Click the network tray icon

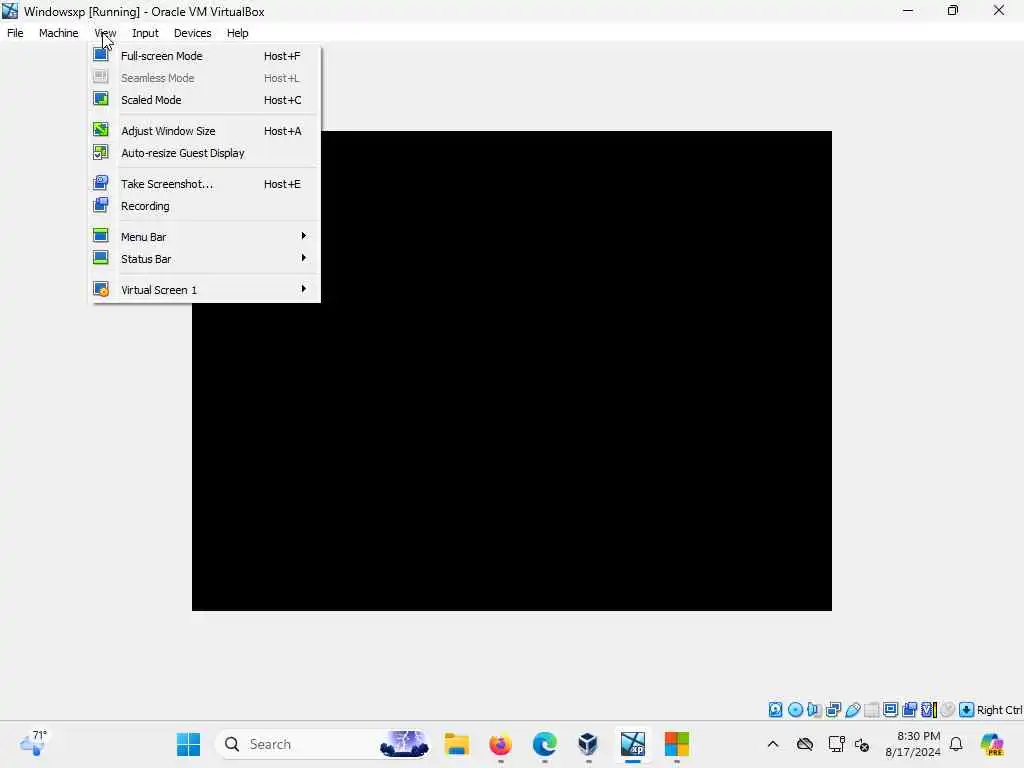[836, 744]
